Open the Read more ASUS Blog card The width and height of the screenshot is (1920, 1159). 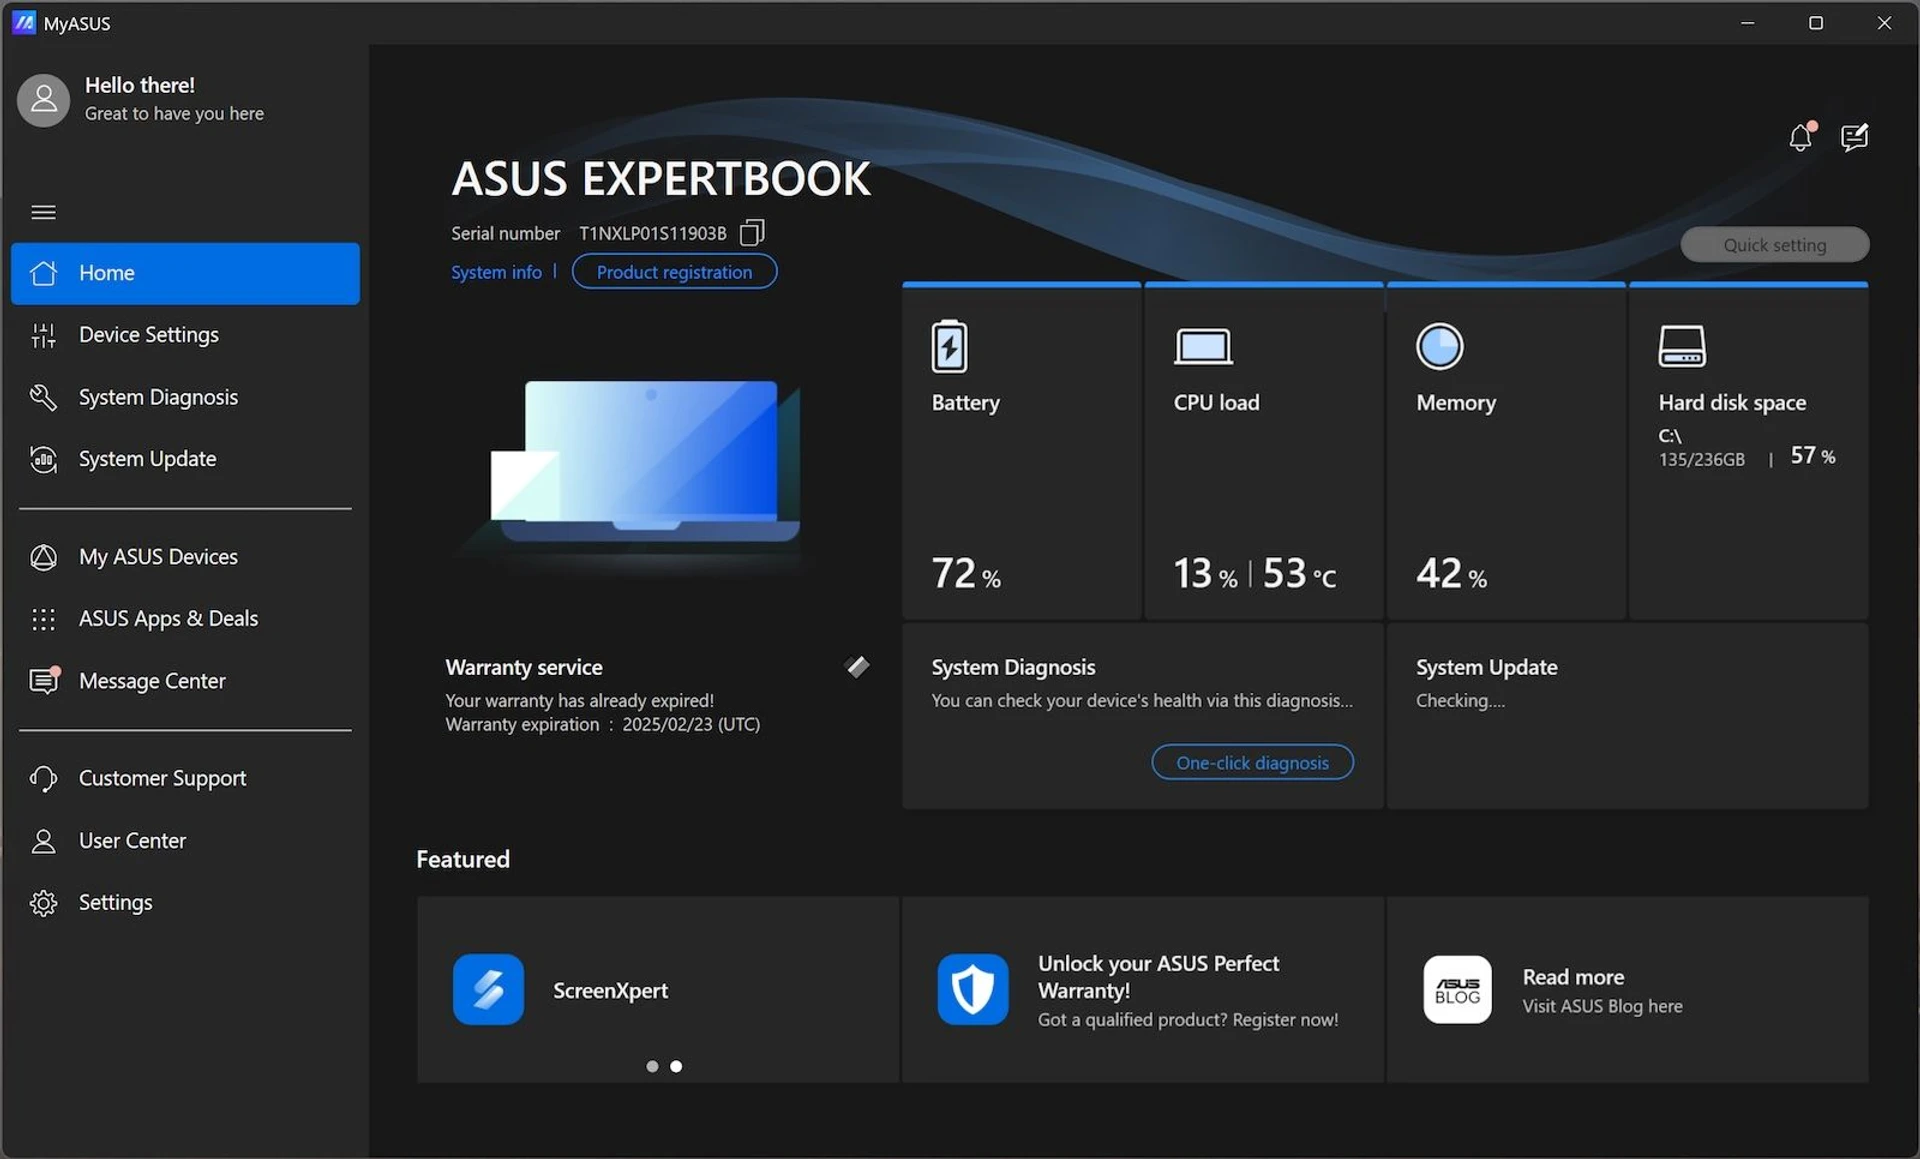[x=1627, y=989]
